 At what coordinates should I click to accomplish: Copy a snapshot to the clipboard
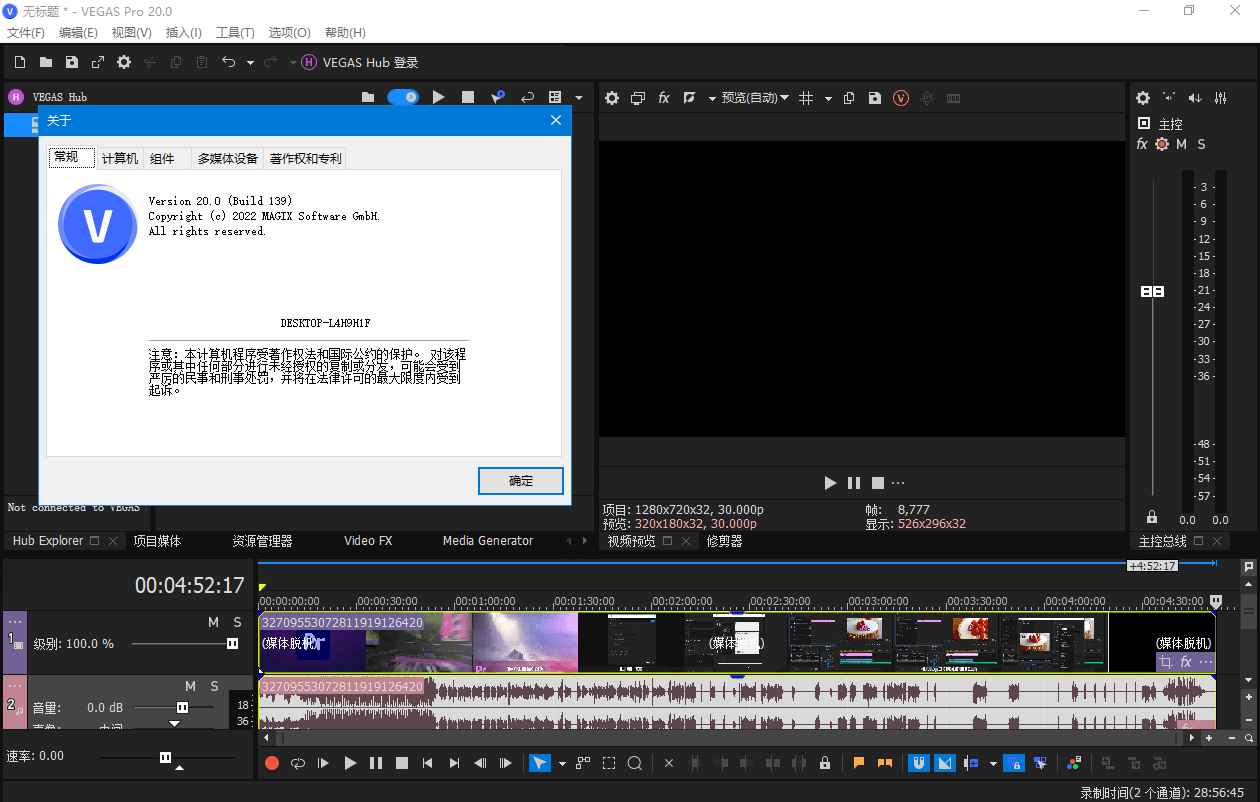point(849,98)
